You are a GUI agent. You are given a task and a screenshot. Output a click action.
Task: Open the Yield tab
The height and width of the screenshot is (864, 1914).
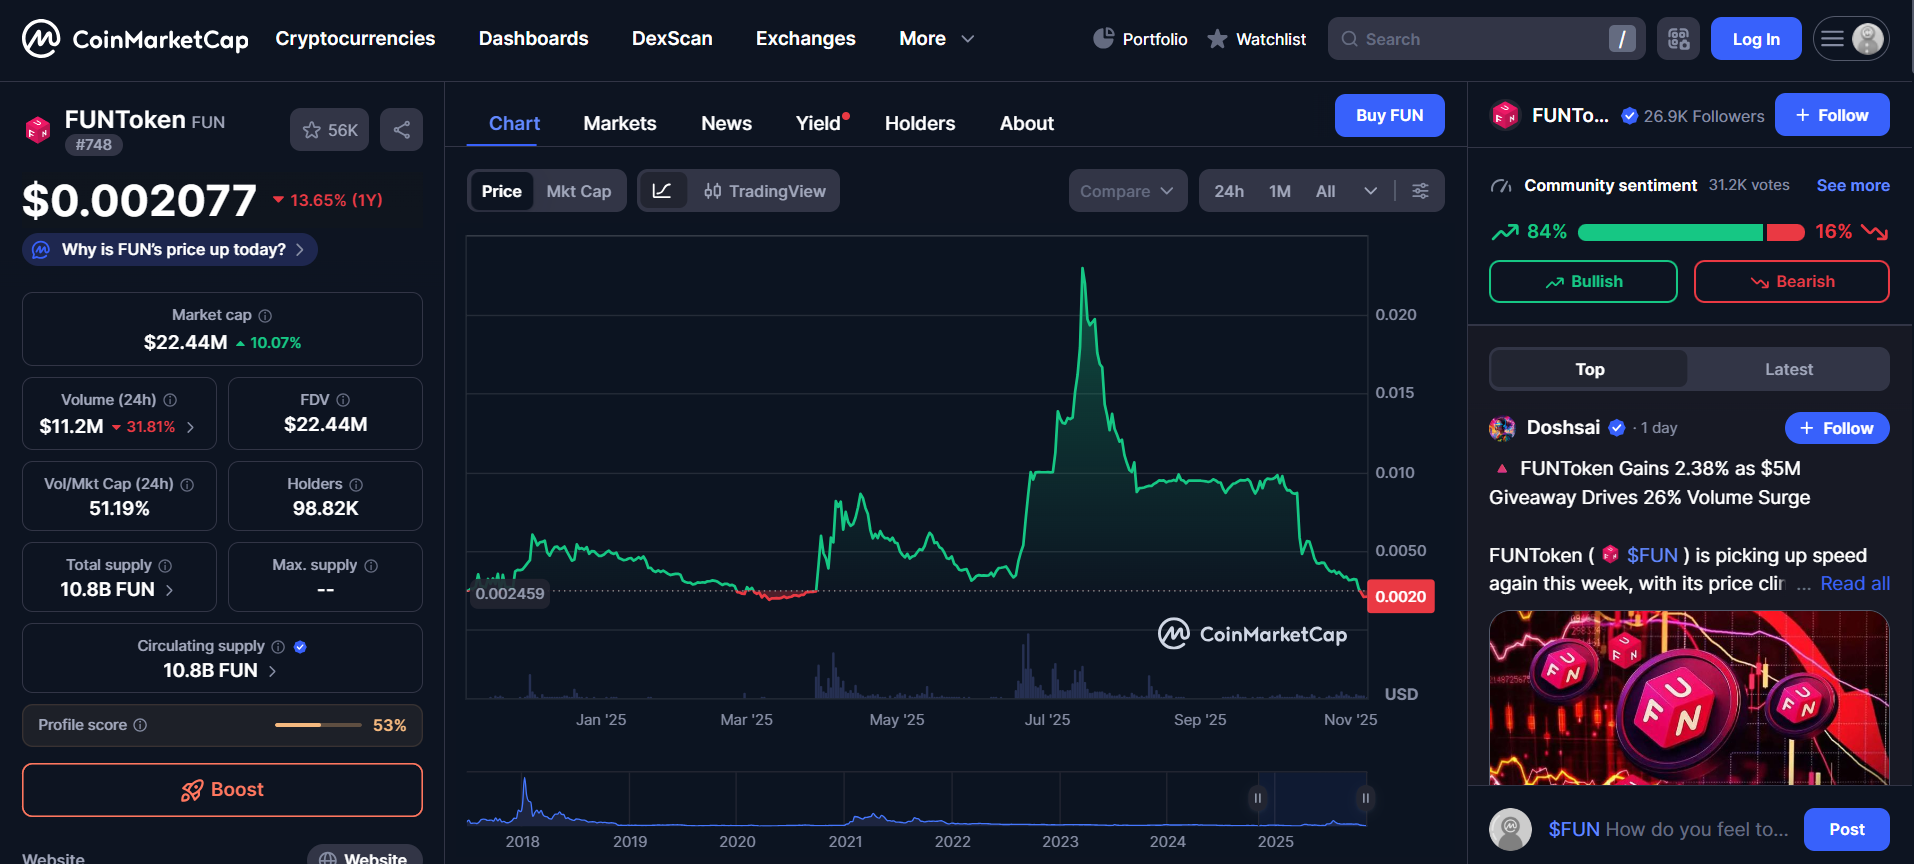coord(819,123)
